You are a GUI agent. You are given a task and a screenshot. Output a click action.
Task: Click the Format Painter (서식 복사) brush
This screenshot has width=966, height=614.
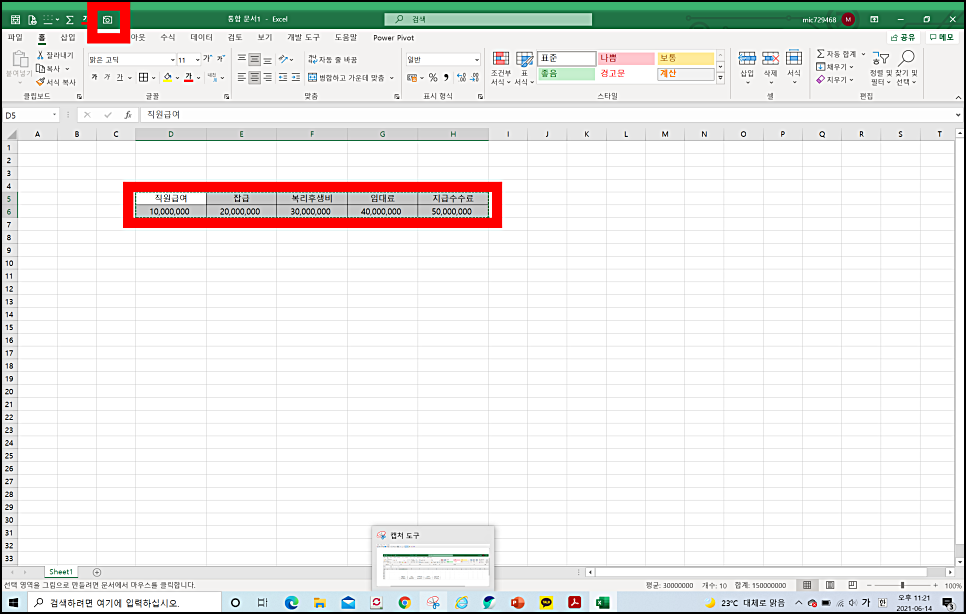coord(55,82)
